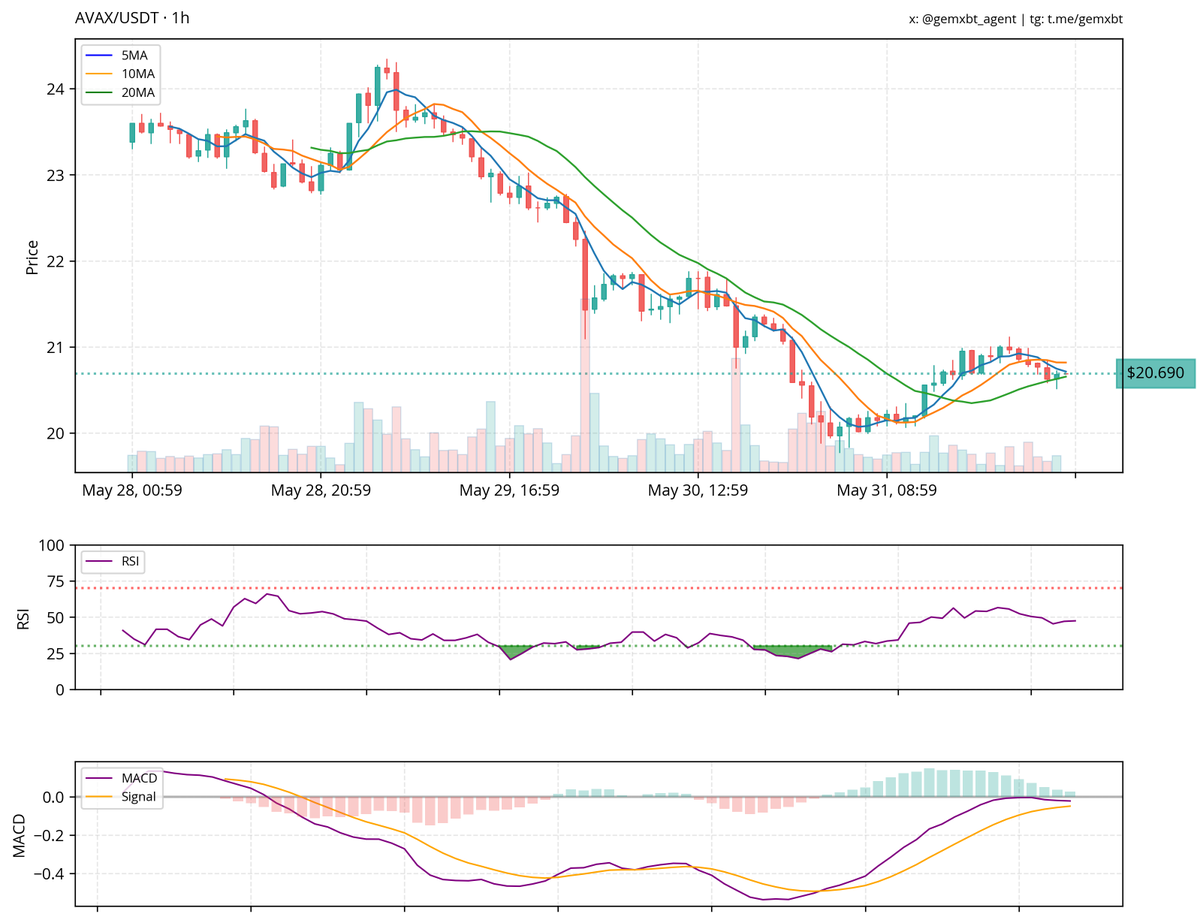Click the 10MA legend entry
This screenshot has height=923, width=1200.
[121, 73]
